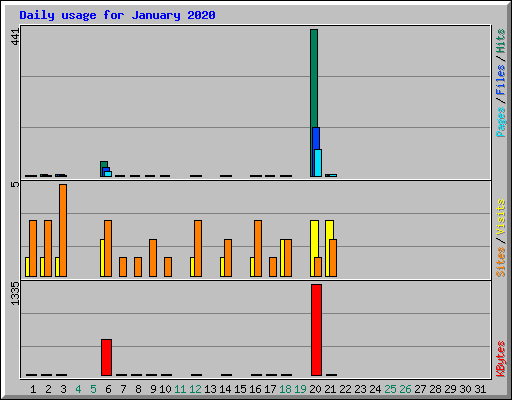512x400 pixels.
Task: Click the green day label '19'
Action: (300, 389)
